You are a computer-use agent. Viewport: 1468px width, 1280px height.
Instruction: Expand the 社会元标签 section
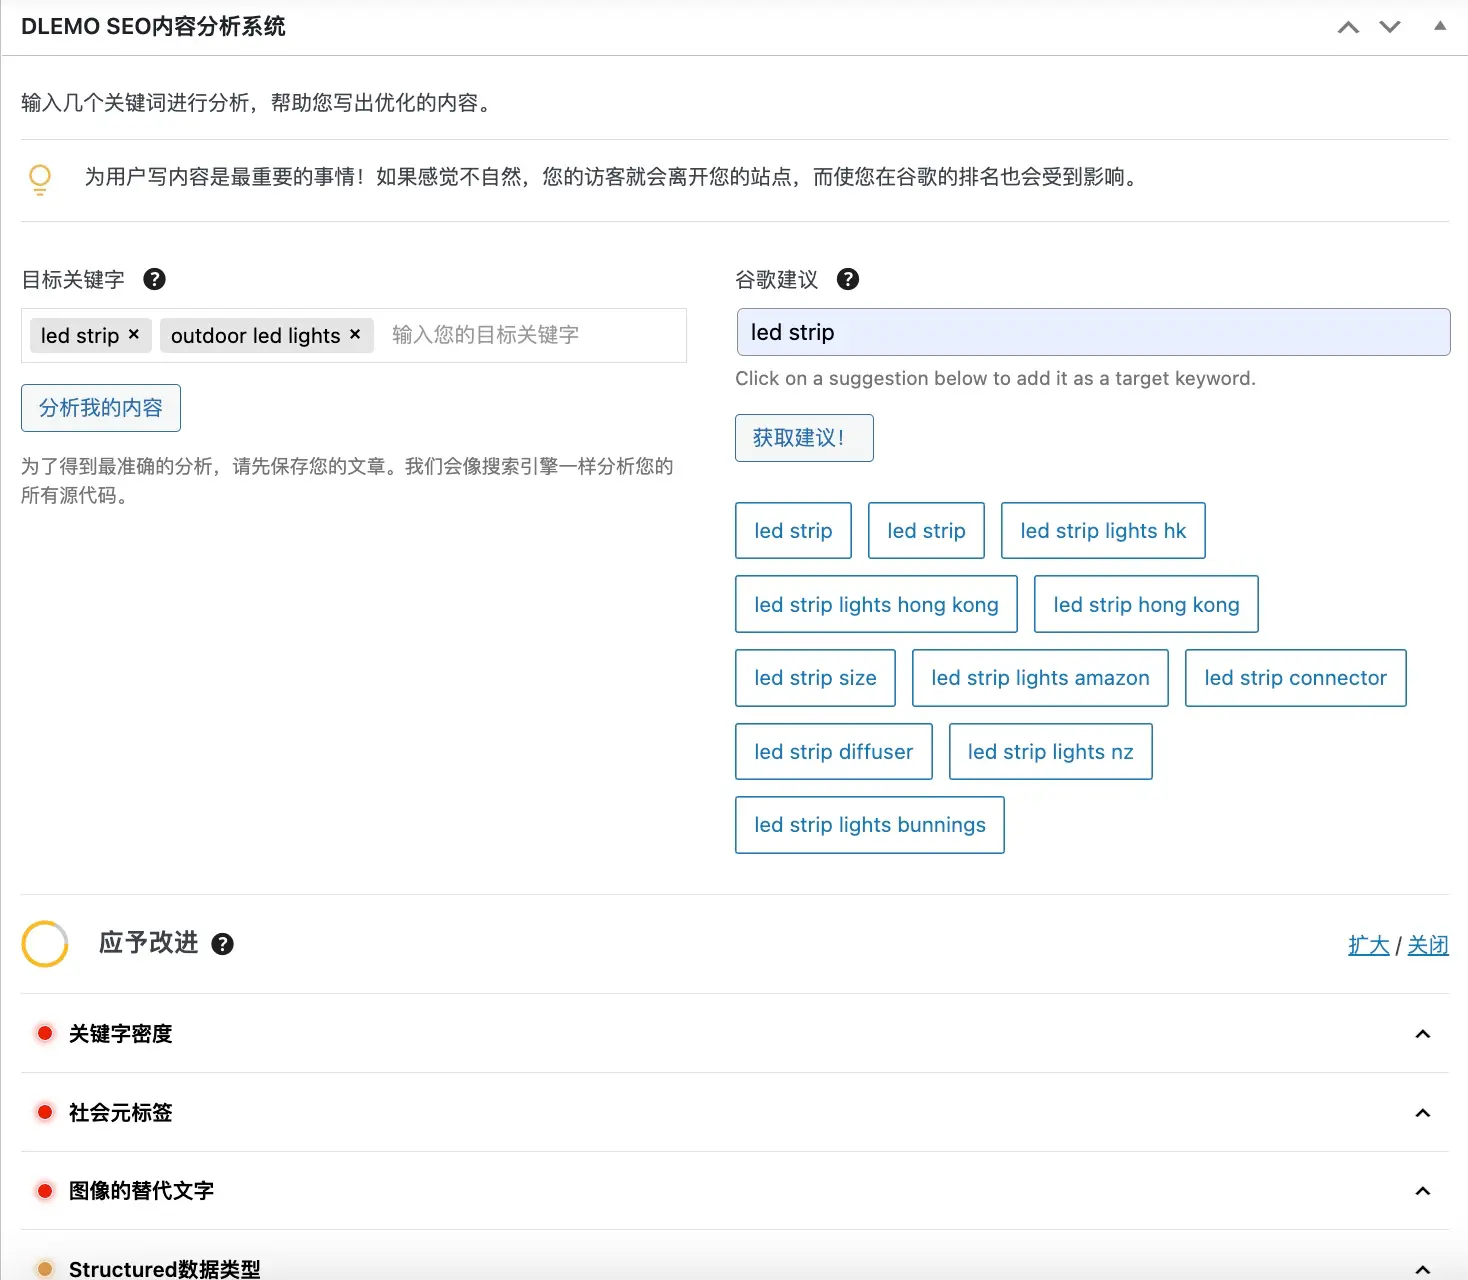[1422, 1113]
